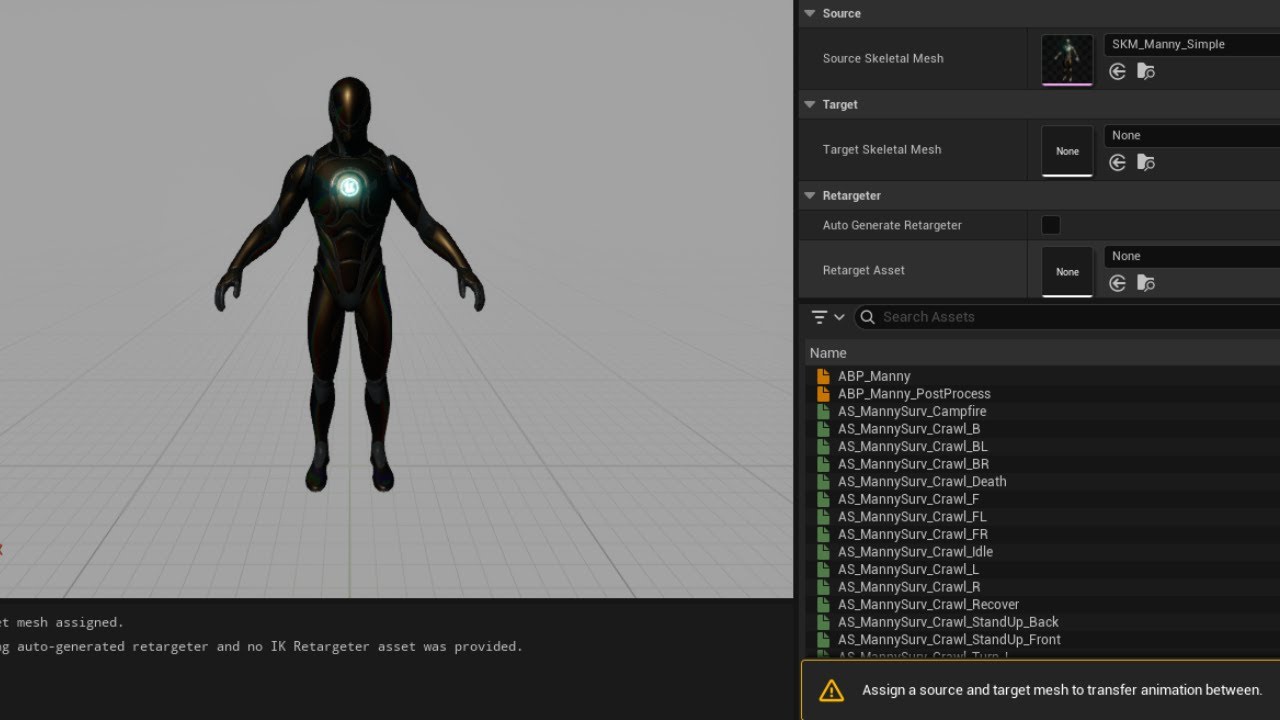This screenshot has width=1280, height=720.
Task: Open the SKM_Manny_Simple source mesh dropdown
Action: 1192,44
